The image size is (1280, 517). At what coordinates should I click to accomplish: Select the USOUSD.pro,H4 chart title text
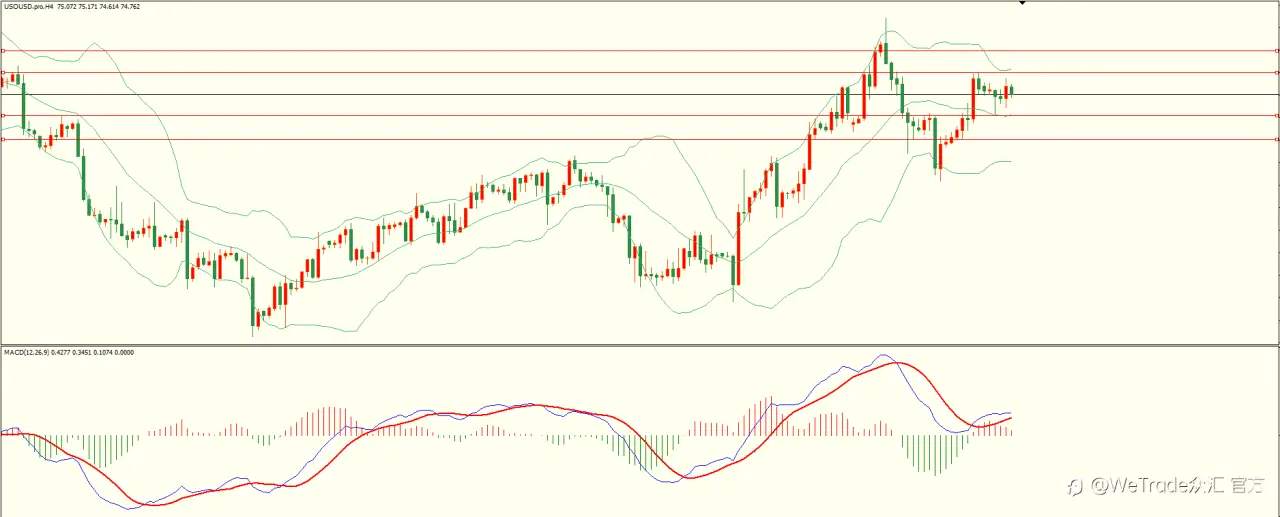[29, 6]
